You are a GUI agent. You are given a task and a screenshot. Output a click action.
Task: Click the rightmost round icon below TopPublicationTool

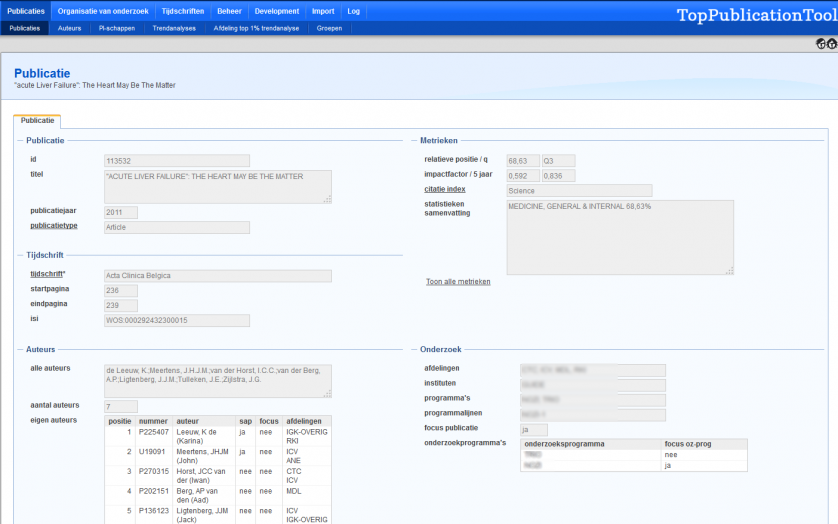[x=832, y=44]
